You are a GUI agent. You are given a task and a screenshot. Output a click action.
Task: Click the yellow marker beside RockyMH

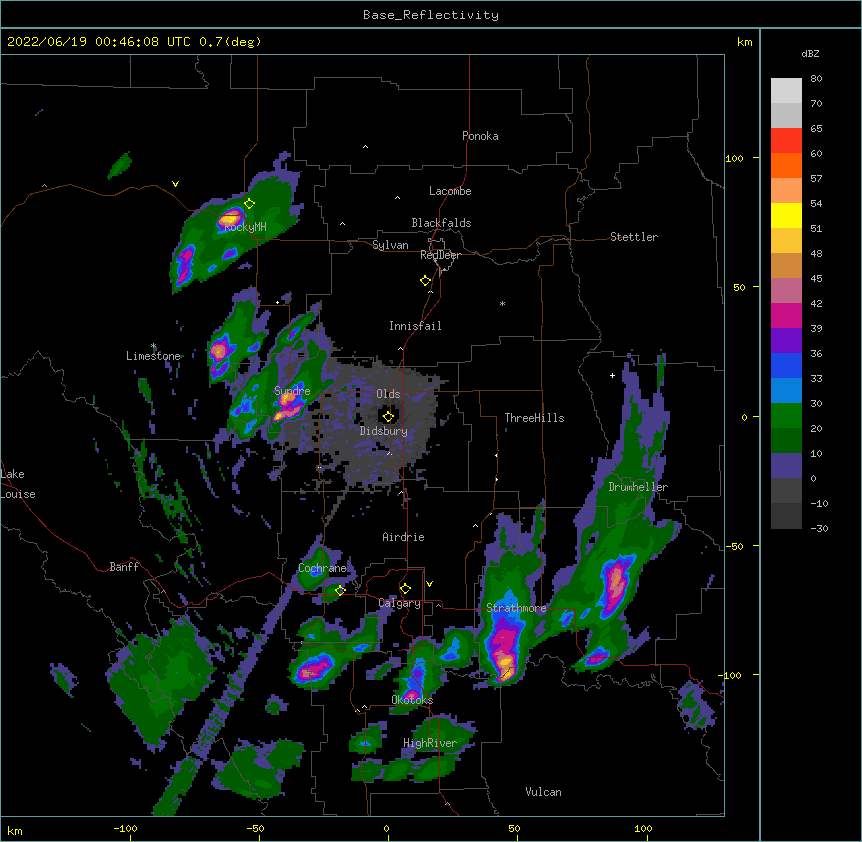tap(249, 203)
